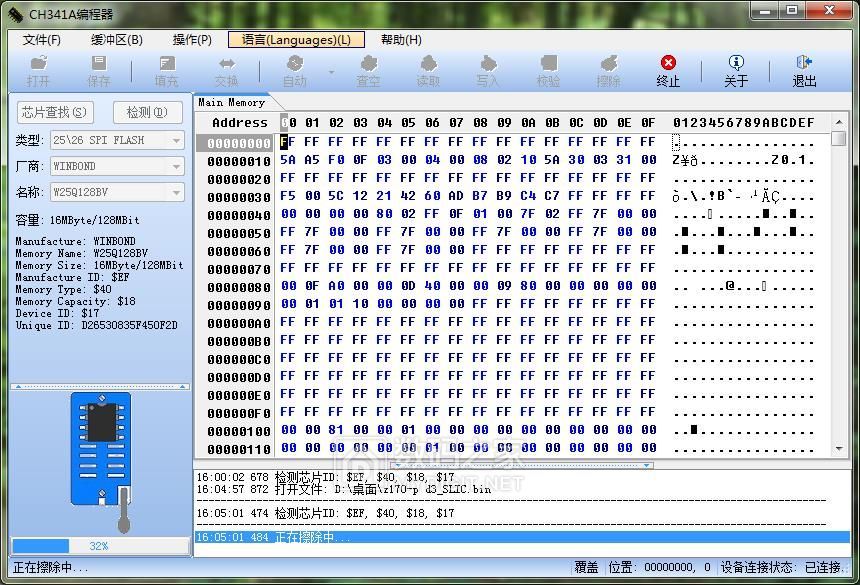Image resolution: width=860 pixels, height=585 pixels.
Task: Run 校验 (Verify) on the chip data
Action: point(548,70)
